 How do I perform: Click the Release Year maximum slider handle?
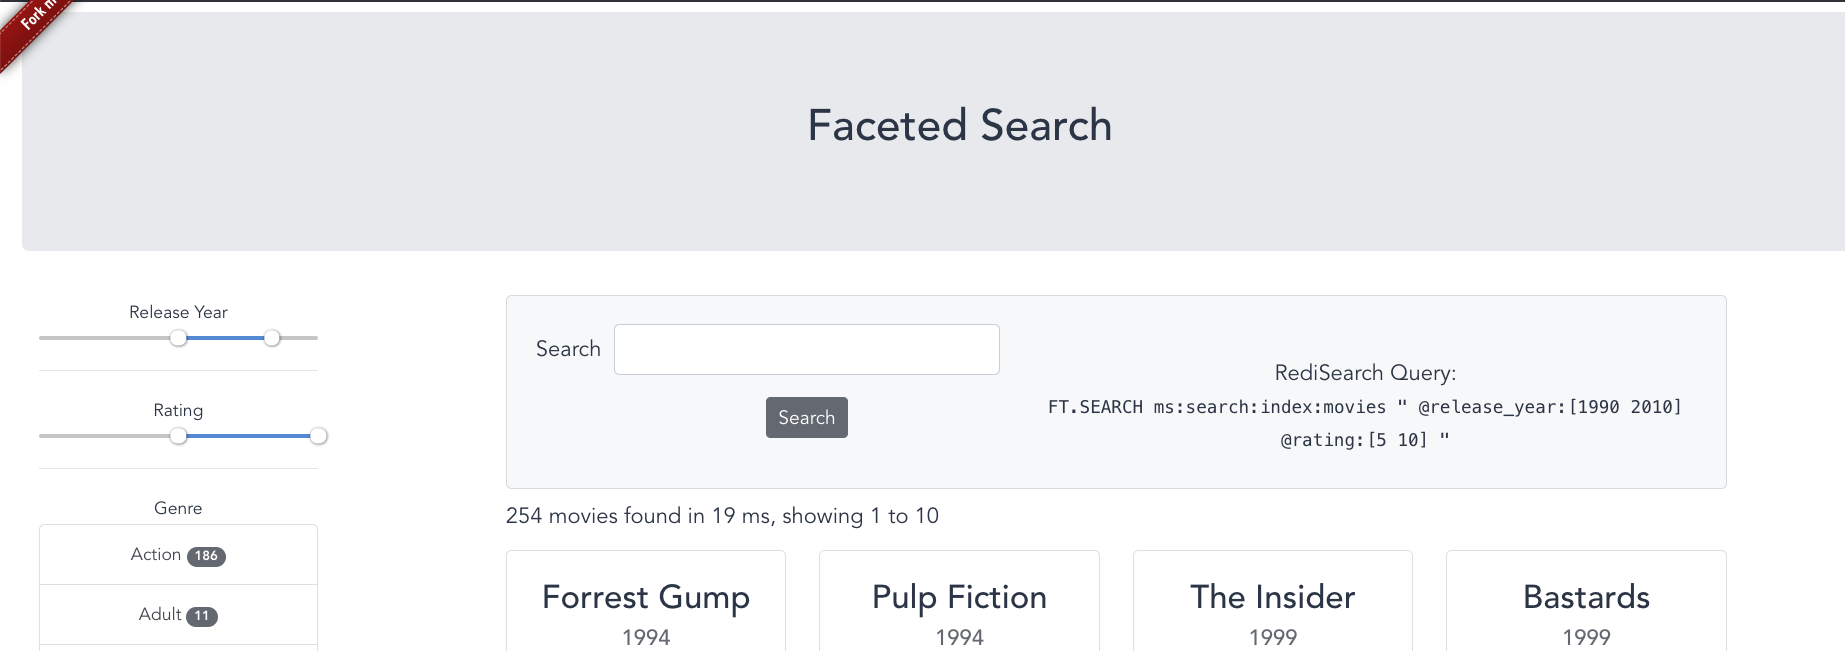pos(272,338)
